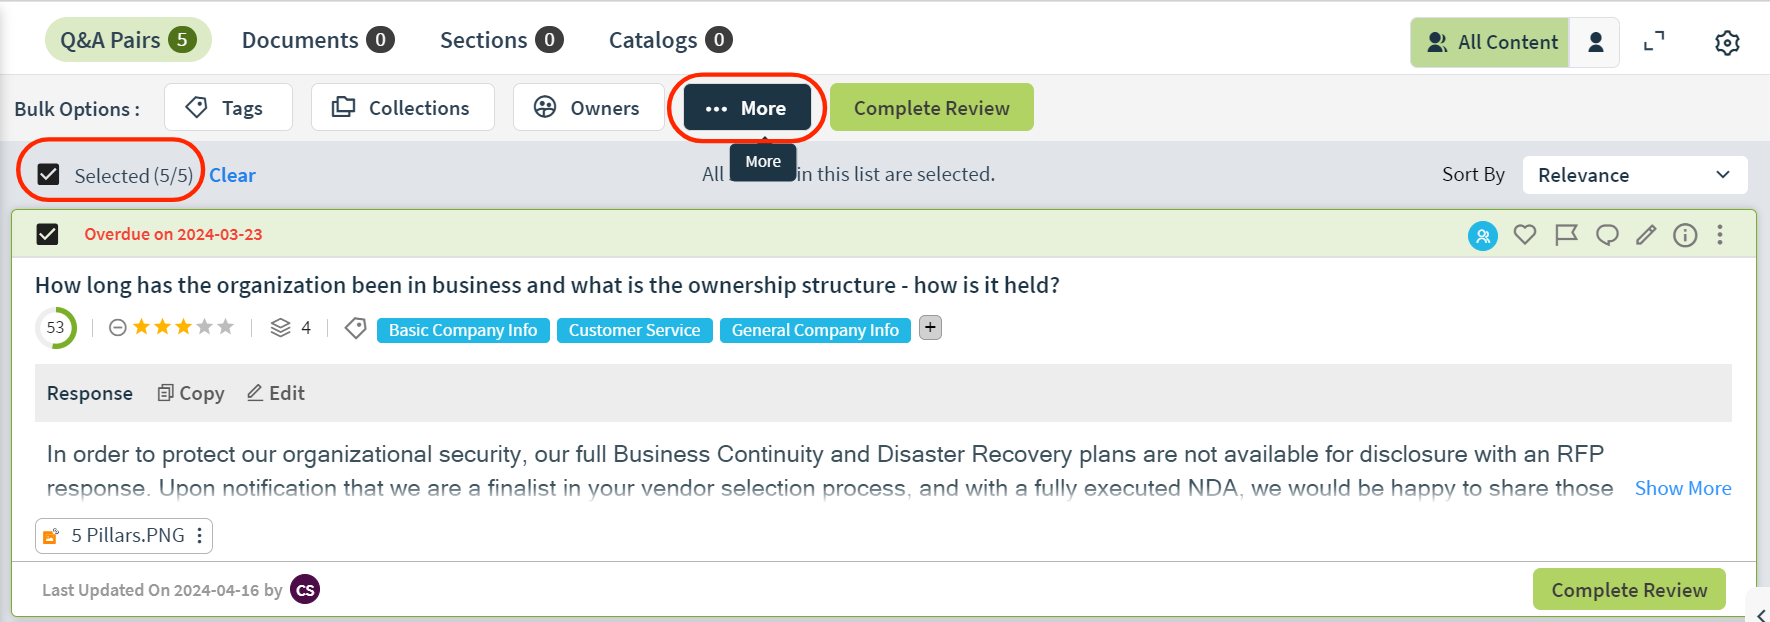This screenshot has width=1770, height=622.
Task: Click the flag icon on Q&A card
Action: click(1566, 235)
